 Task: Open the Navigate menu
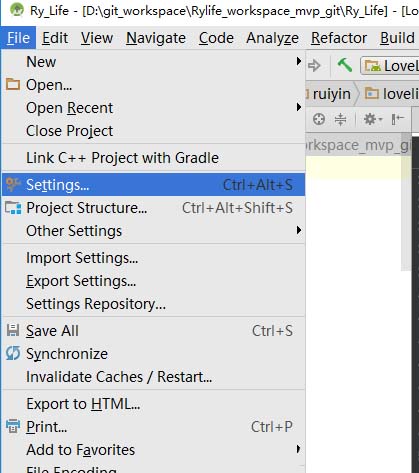coord(156,38)
